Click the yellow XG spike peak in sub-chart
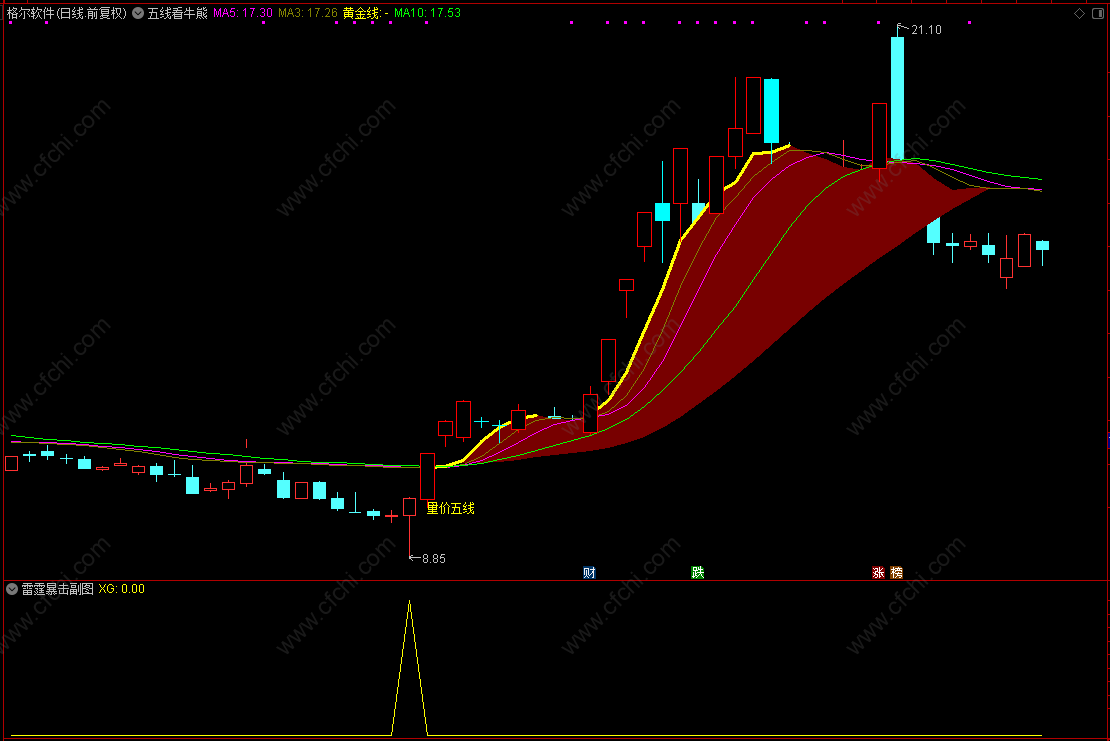The width and height of the screenshot is (1110, 741). point(409,602)
